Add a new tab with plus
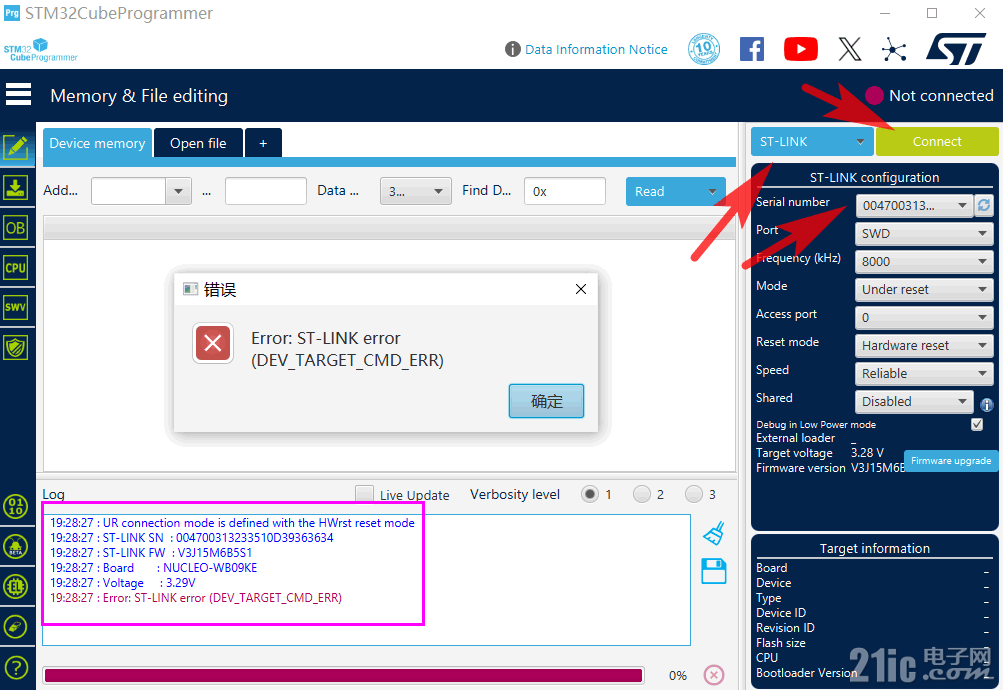1003x690 pixels. pyautogui.click(x=263, y=143)
